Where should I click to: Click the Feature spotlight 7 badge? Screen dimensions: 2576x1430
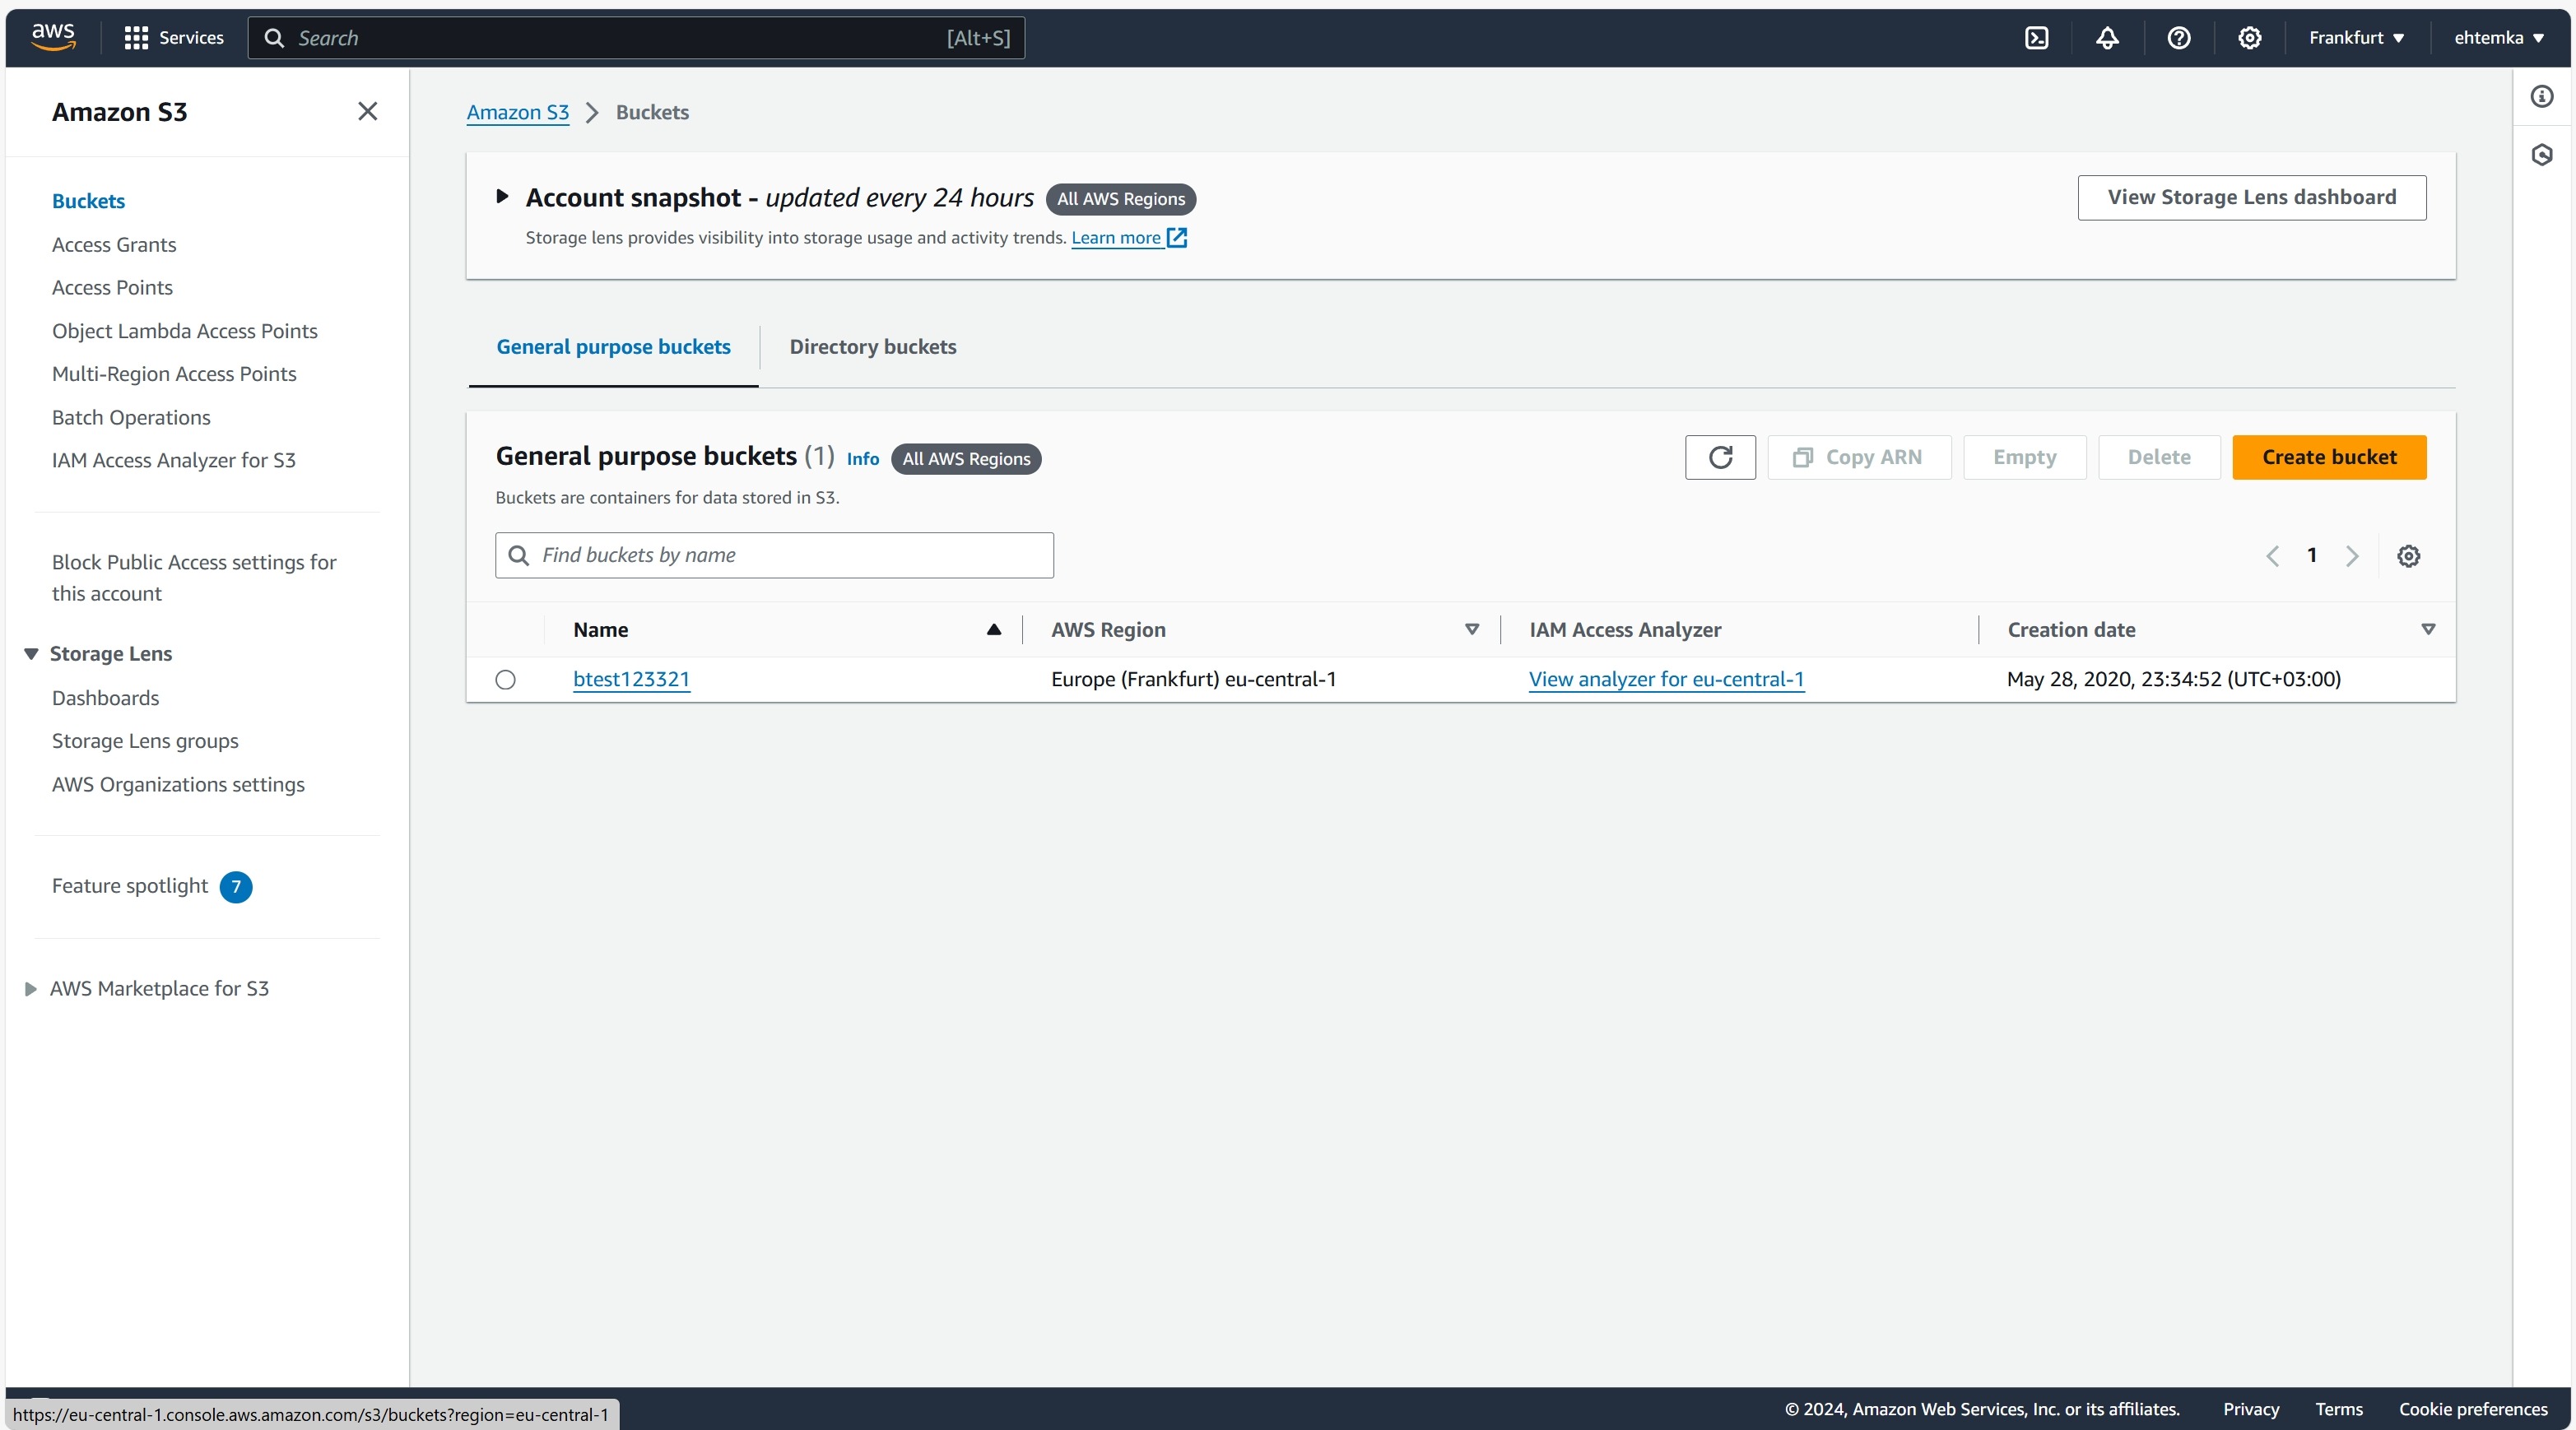pyautogui.click(x=236, y=887)
